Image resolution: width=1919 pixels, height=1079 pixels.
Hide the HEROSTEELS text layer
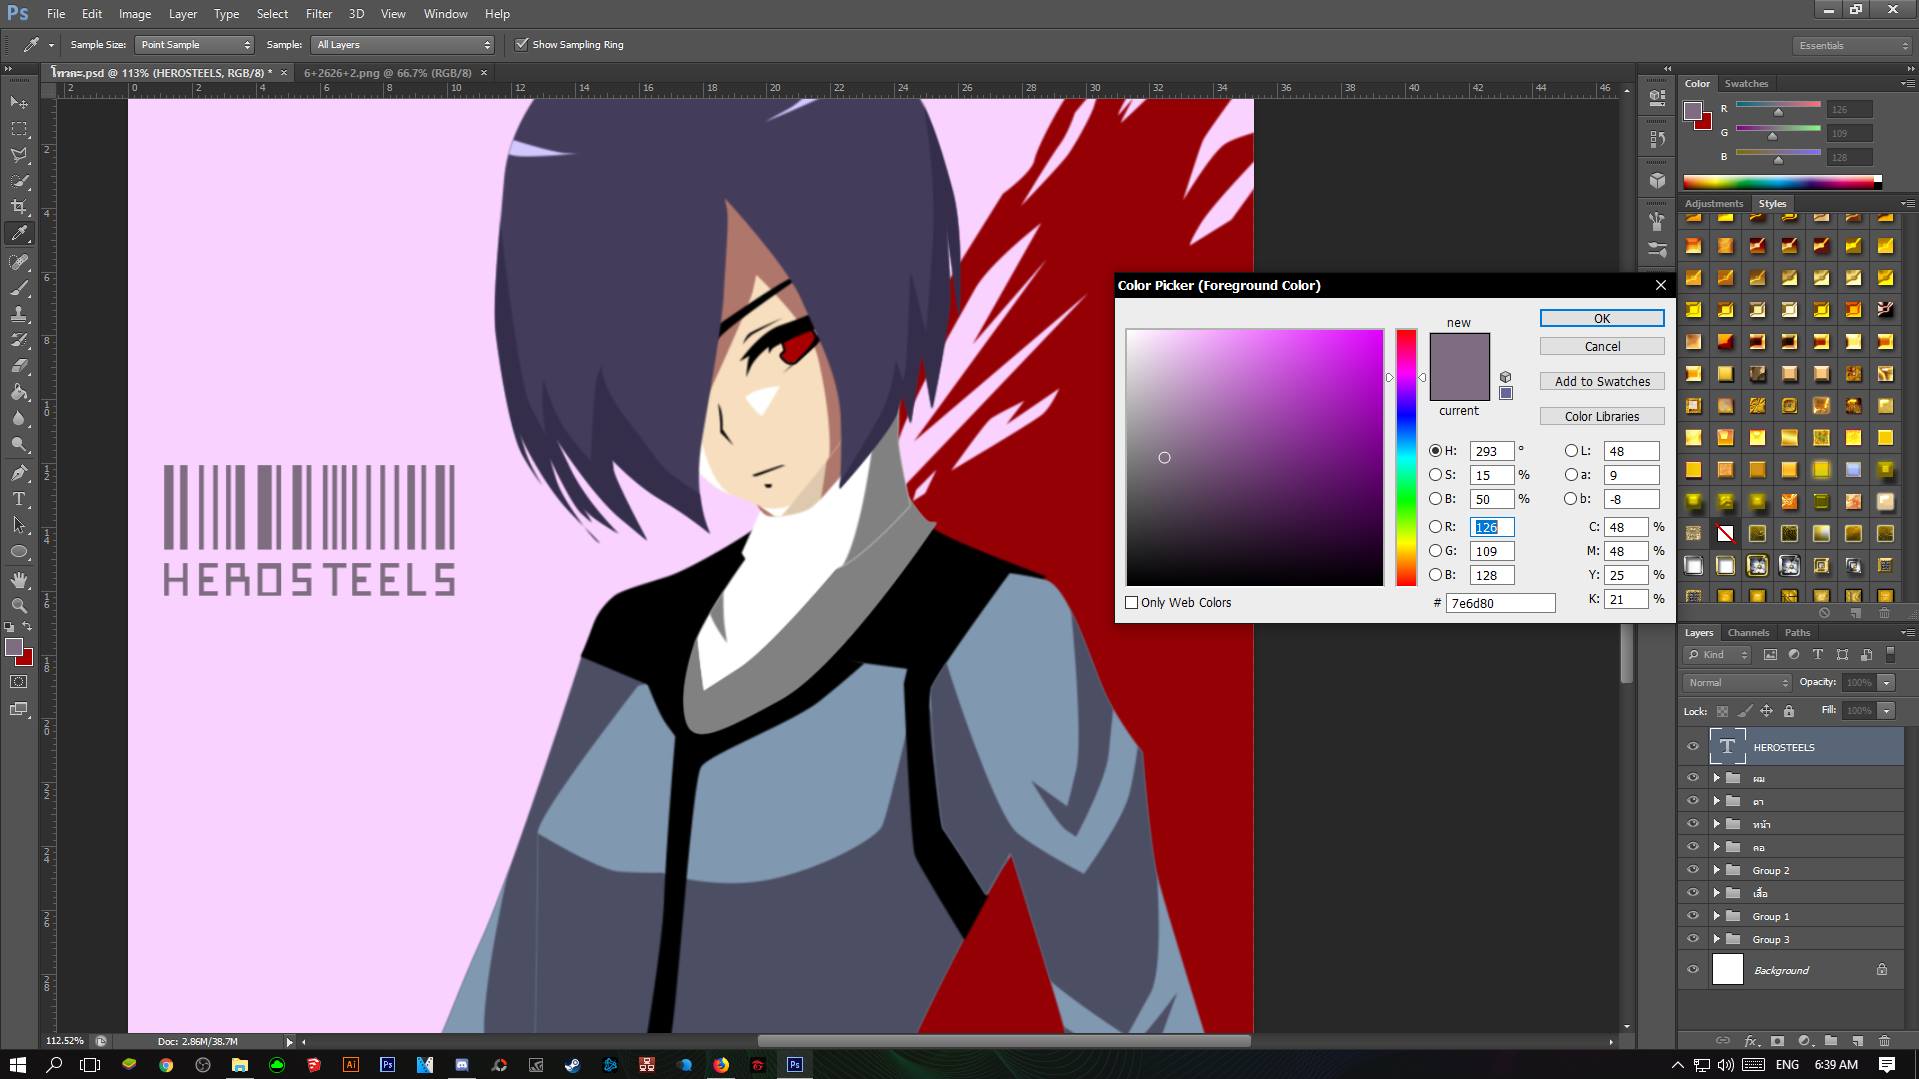(1693, 747)
